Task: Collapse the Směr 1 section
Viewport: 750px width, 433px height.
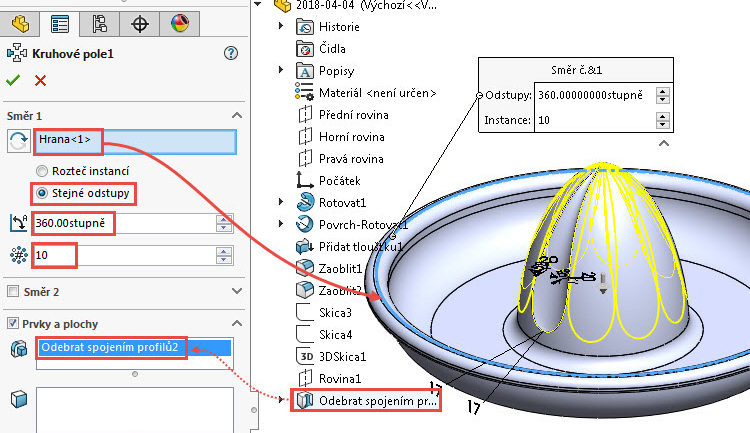Action: 237,115
